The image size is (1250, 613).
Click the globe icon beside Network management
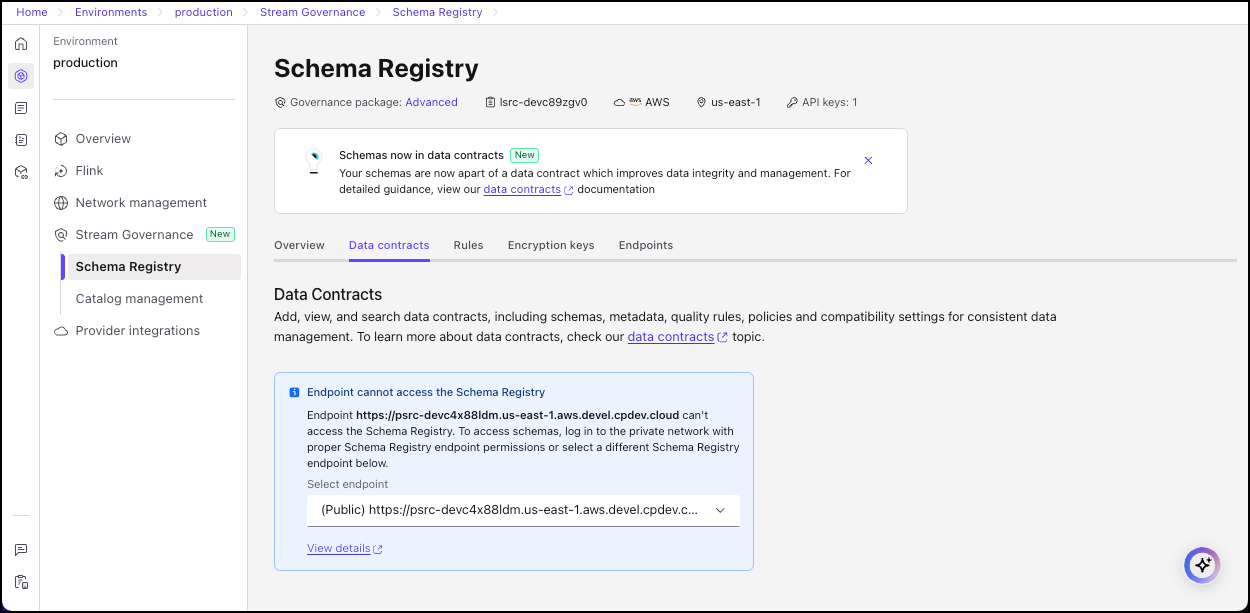click(61, 202)
